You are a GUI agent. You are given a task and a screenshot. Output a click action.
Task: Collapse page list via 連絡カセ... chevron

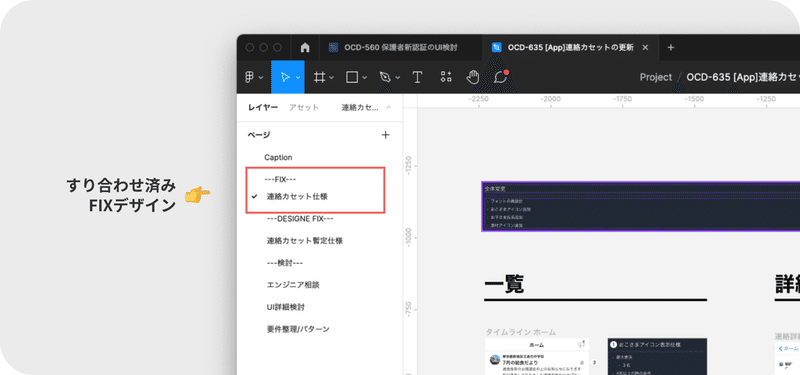[389, 108]
